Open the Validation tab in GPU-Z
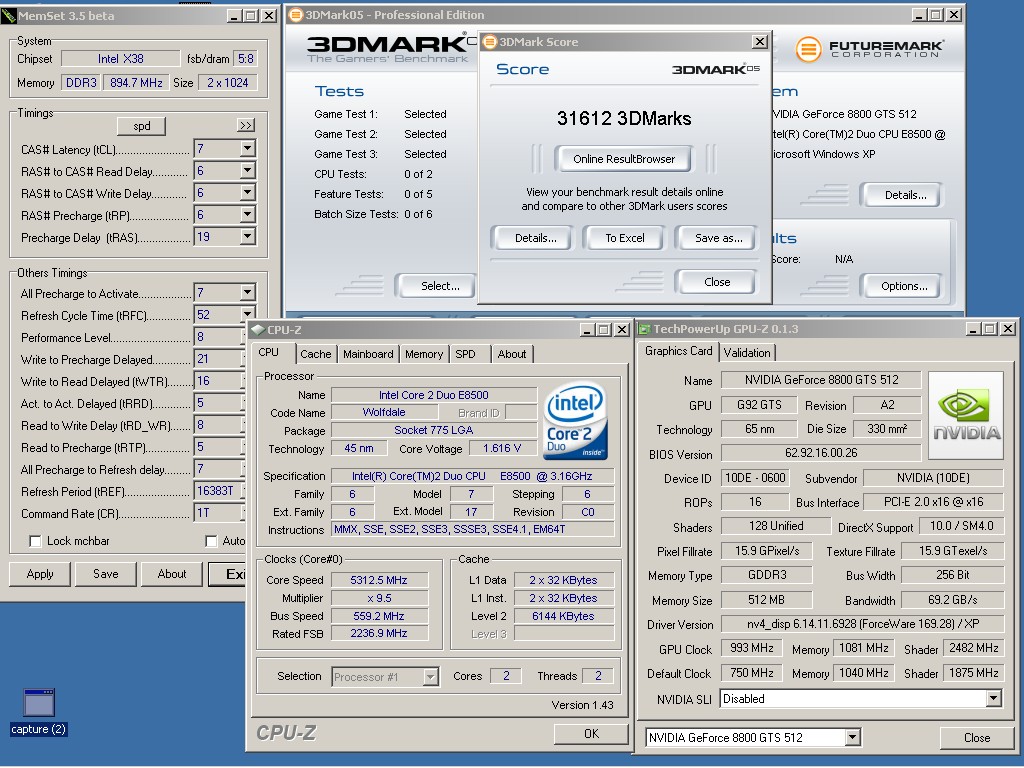 point(747,353)
